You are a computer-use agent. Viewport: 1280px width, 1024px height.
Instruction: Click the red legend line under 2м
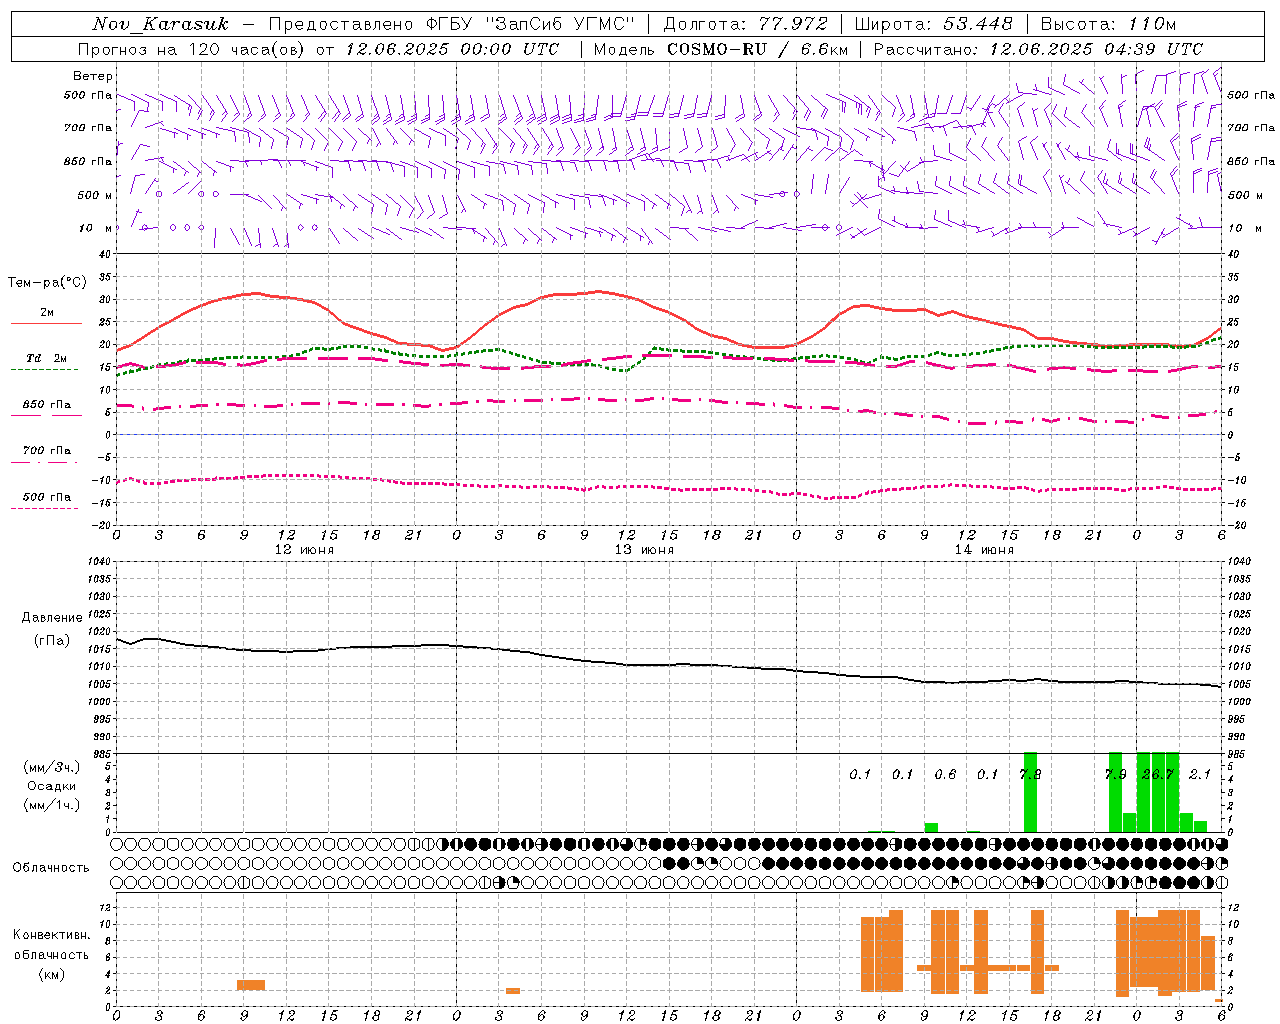(x=46, y=324)
